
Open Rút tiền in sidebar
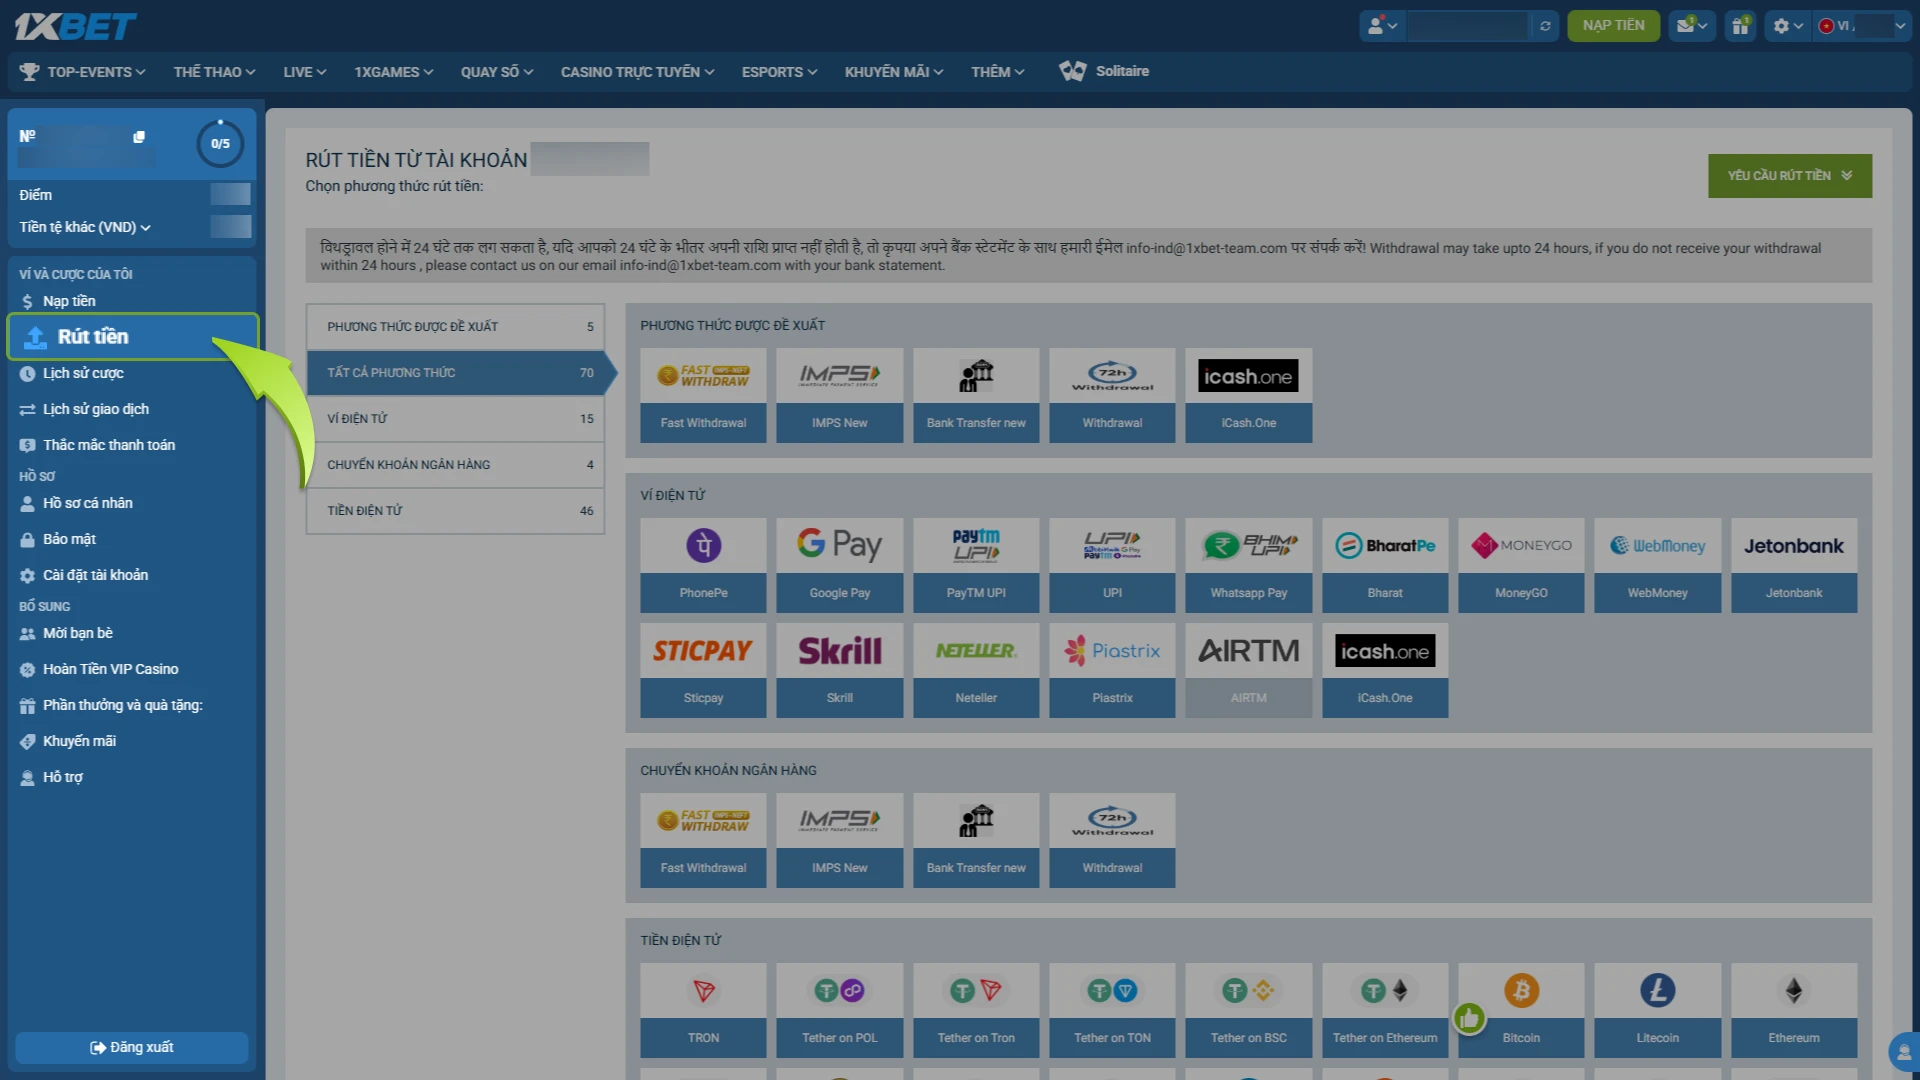pyautogui.click(x=132, y=337)
